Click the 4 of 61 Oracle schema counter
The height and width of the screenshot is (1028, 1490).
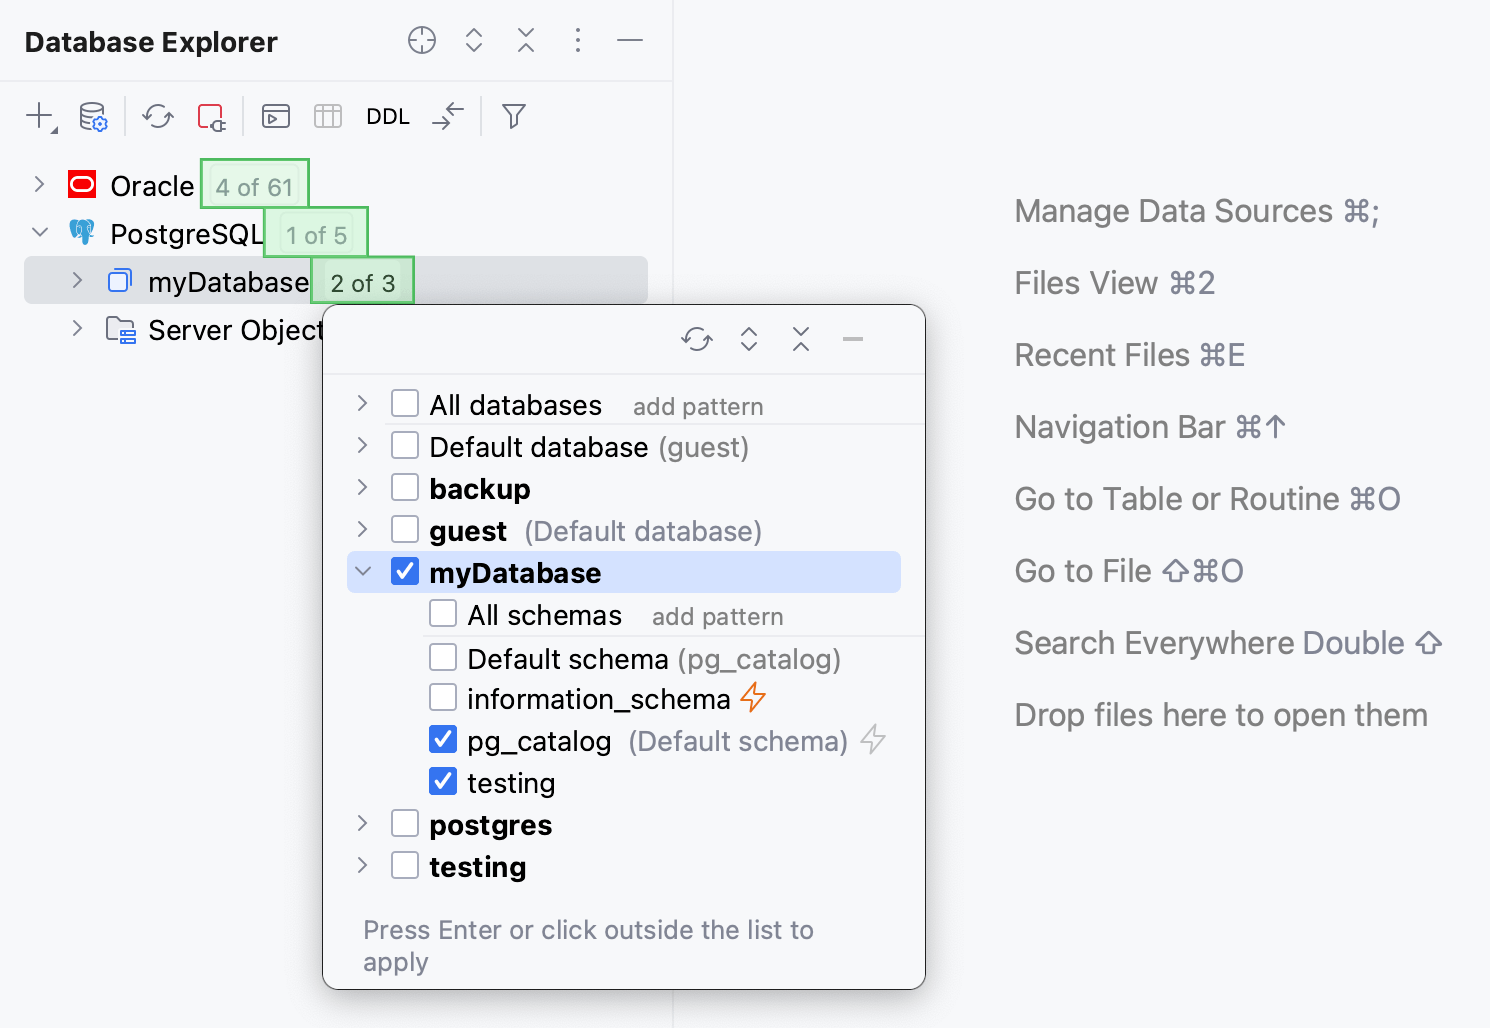click(x=254, y=186)
